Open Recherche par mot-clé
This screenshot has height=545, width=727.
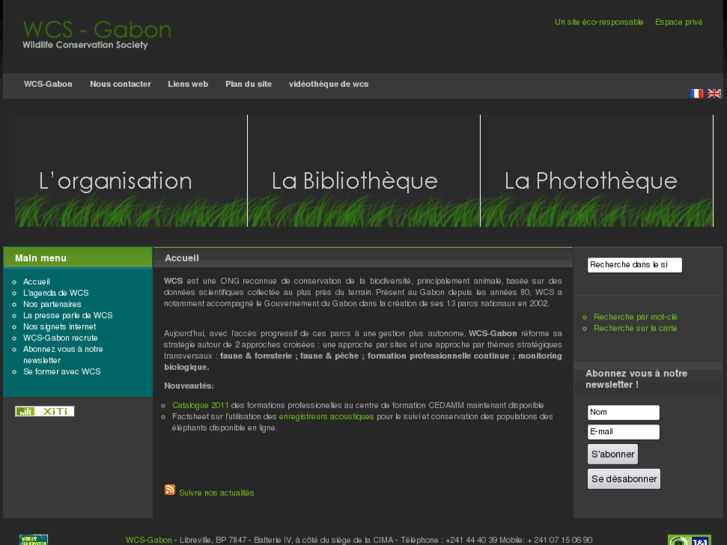tap(635, 317)
